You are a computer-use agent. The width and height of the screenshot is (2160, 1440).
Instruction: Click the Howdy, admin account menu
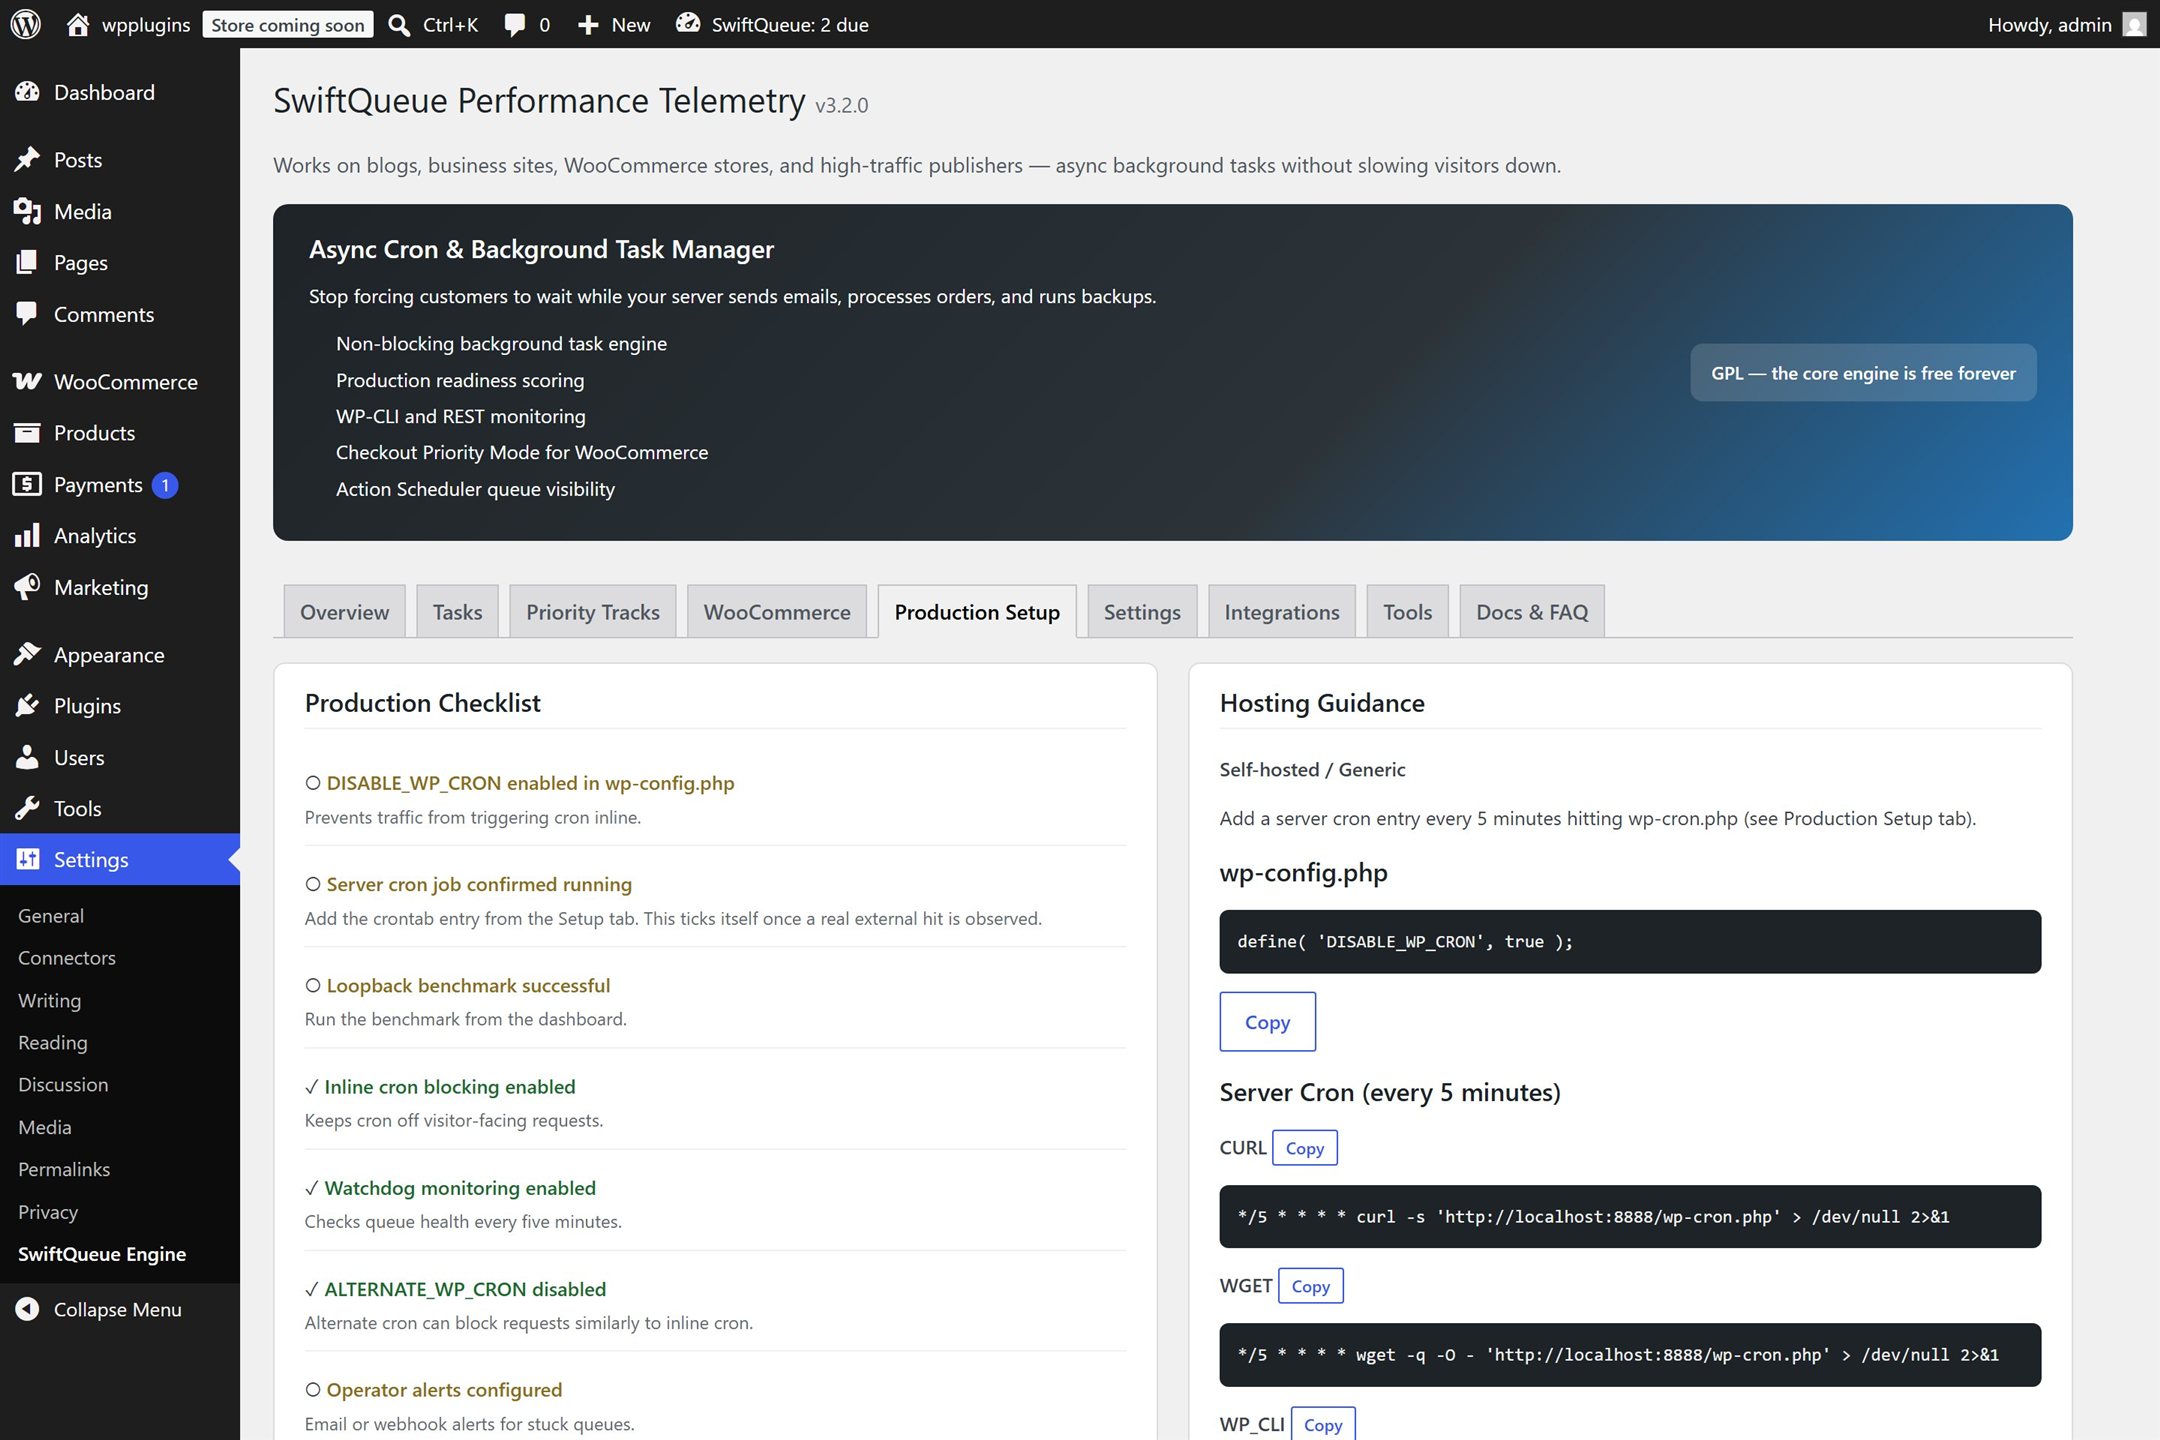[2066, 24]
